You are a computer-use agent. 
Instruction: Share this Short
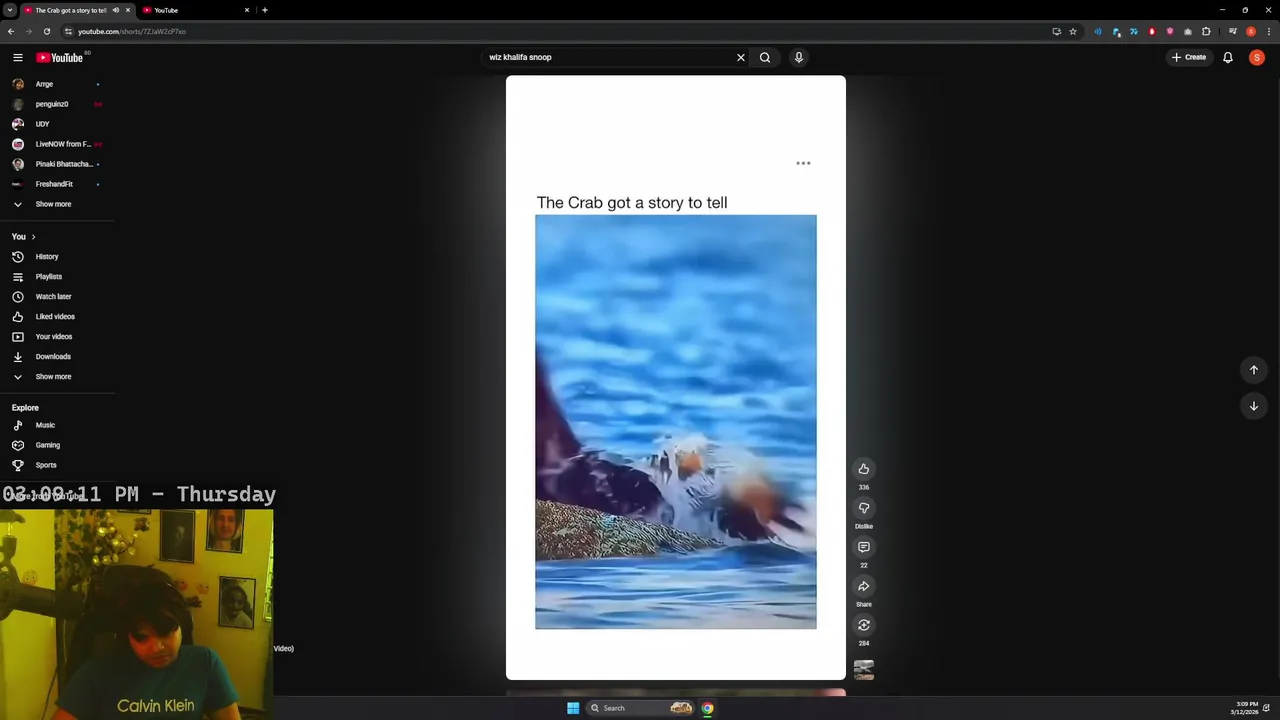pos(864,586)
